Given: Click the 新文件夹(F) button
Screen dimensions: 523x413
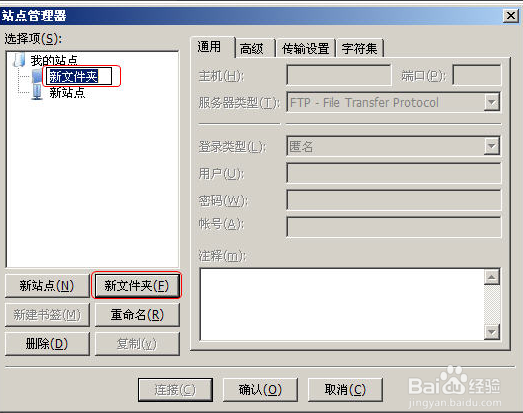Looking at the screenshot, I should click(137, 286).
